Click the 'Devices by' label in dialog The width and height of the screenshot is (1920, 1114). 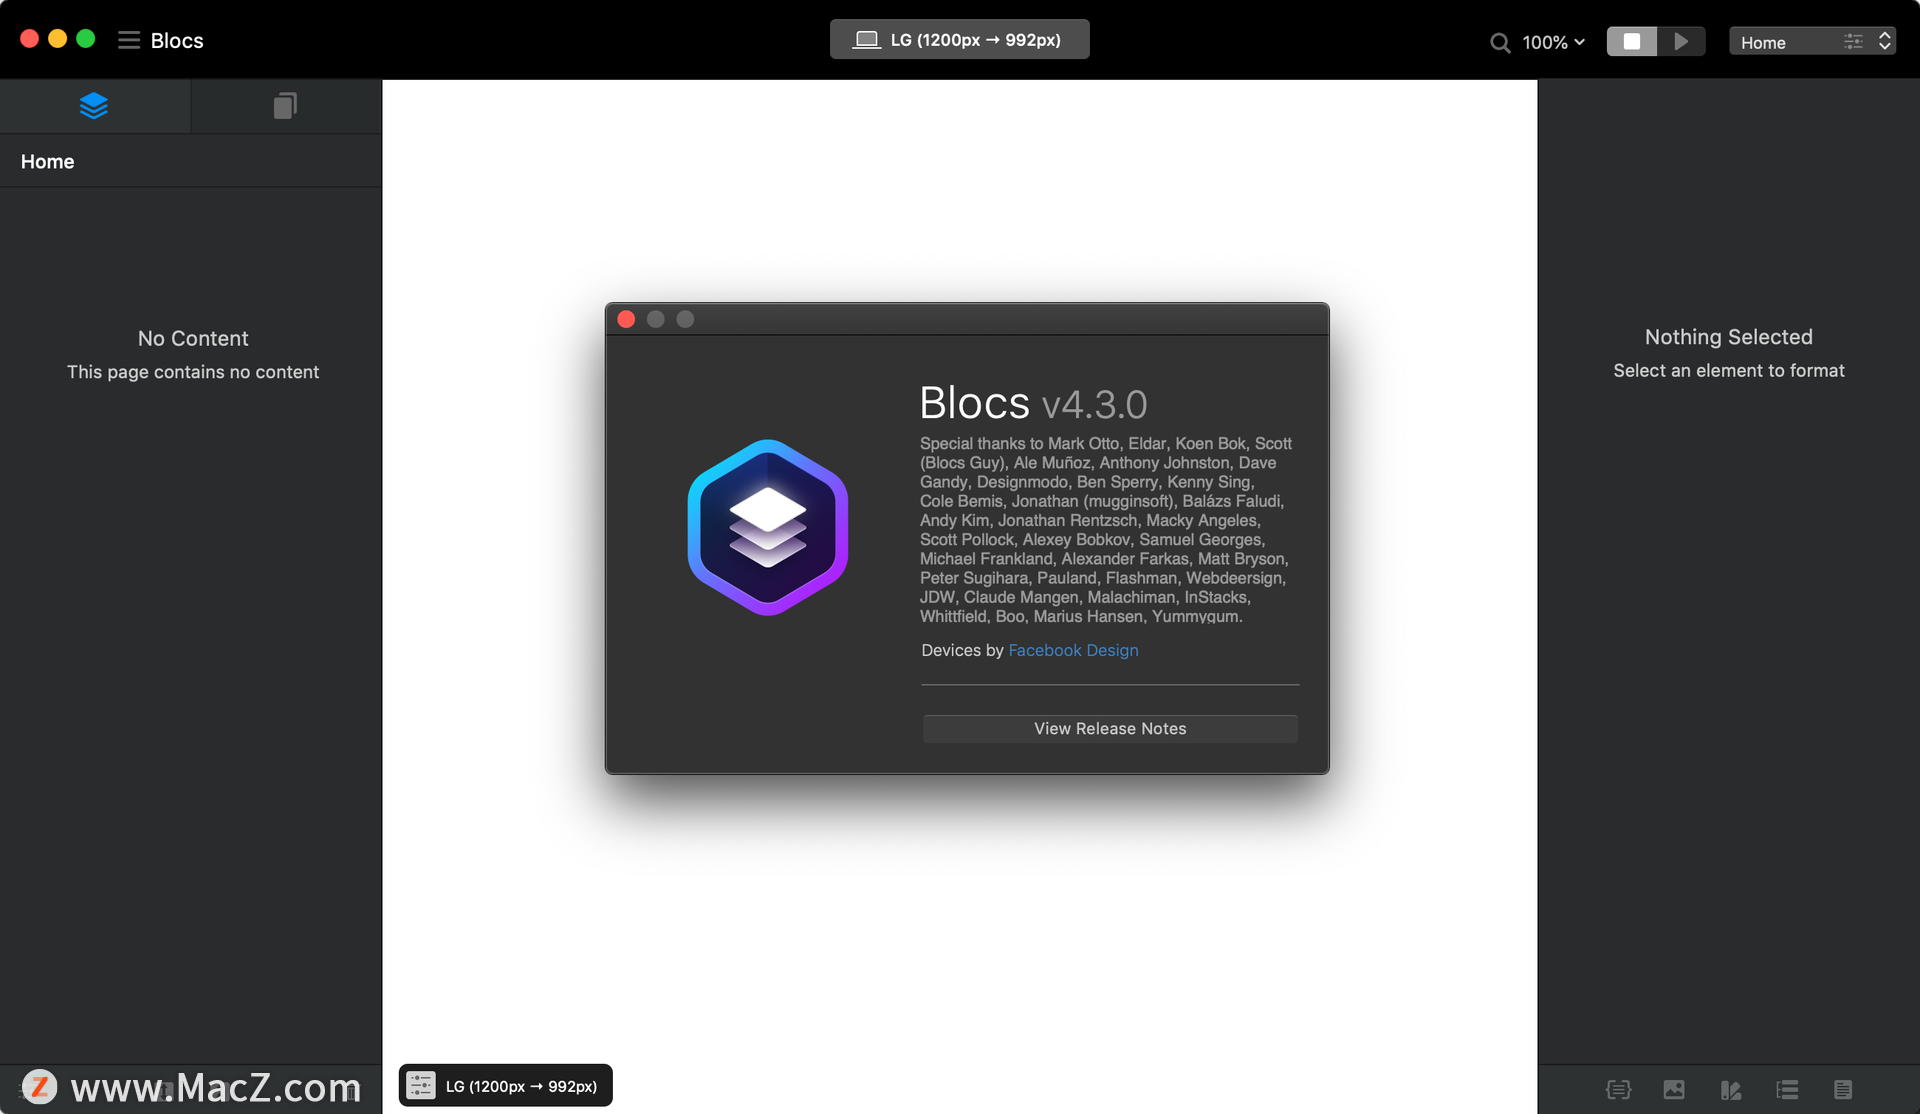click(x=962, y=650)
